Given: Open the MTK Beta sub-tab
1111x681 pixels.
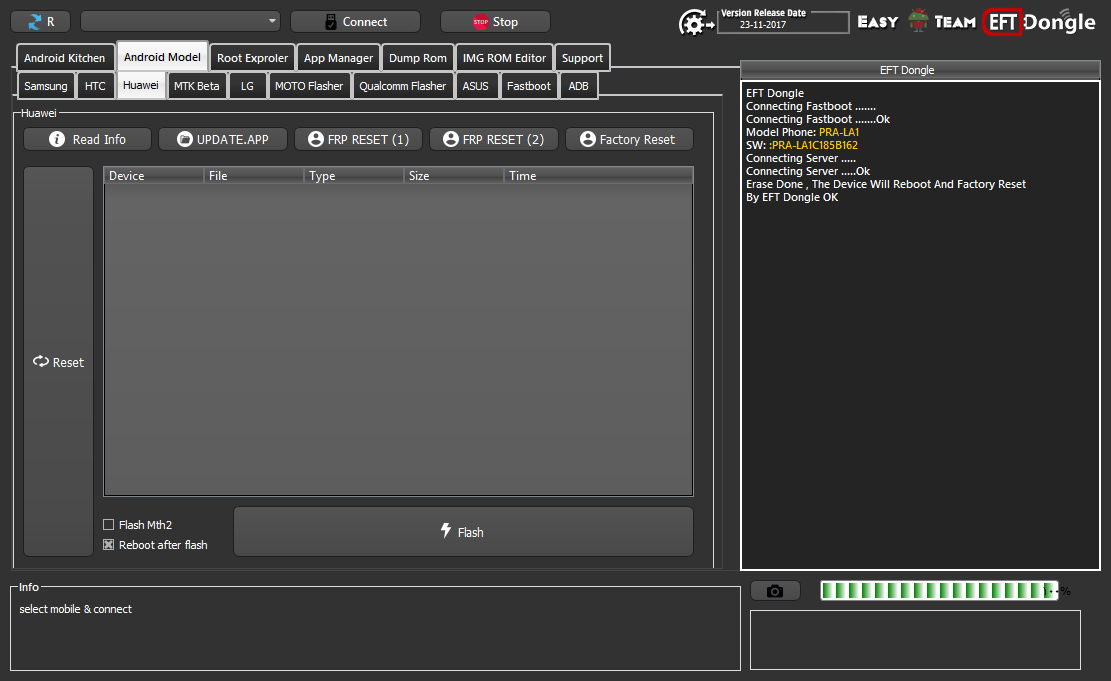Looking at the screenshot, I should [197, 86].
